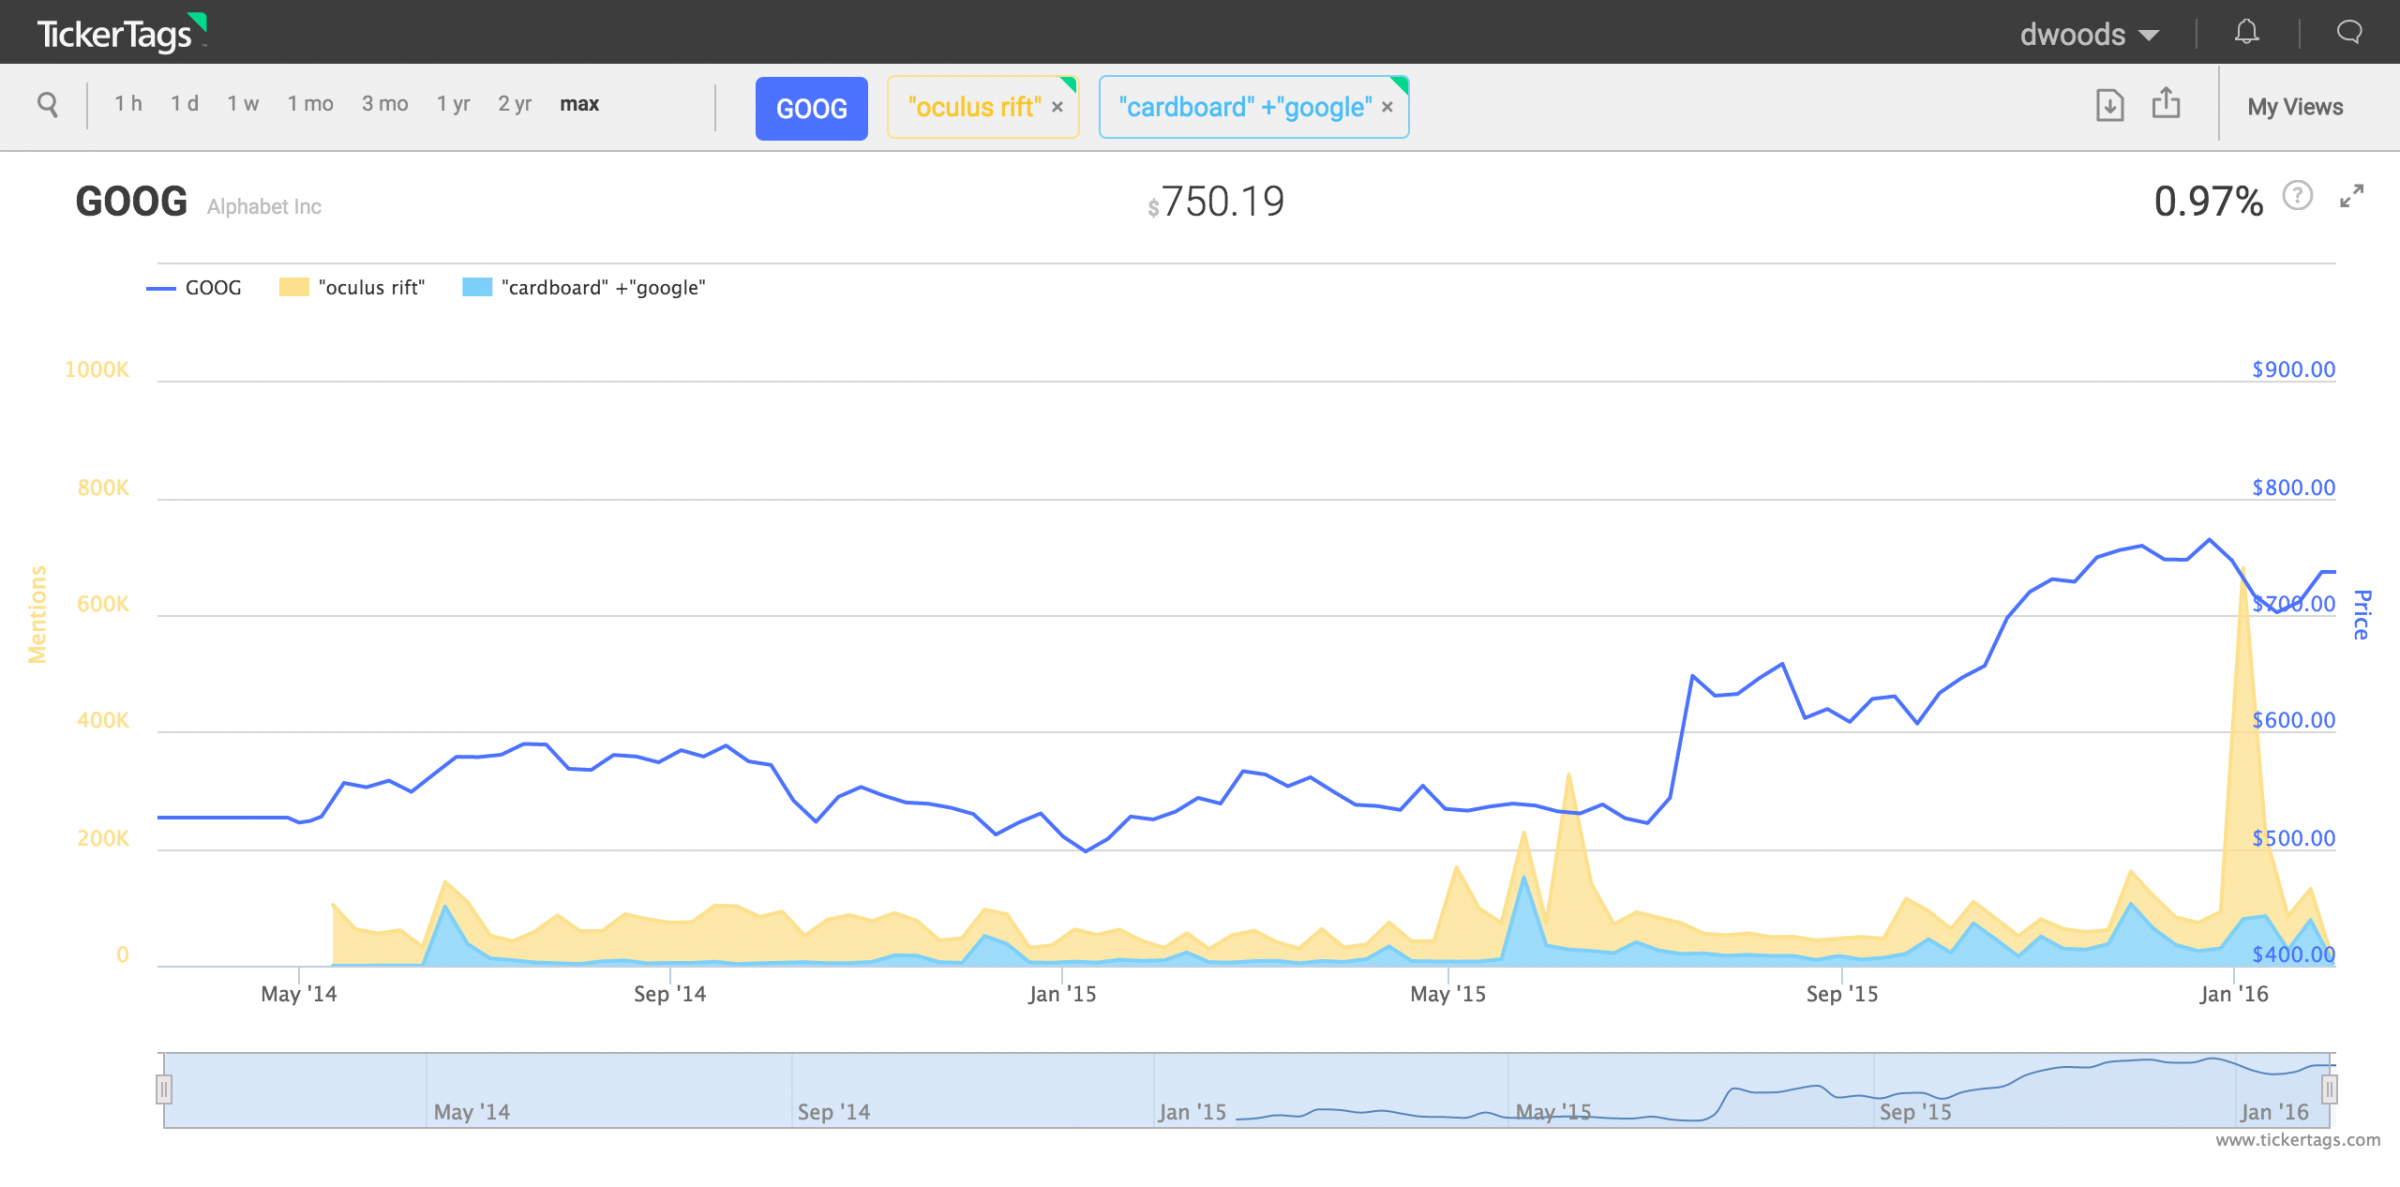The height and width of the screenshot is (1187, 2400).
Task: Click the Price axis title
Action: (2362, 614)
